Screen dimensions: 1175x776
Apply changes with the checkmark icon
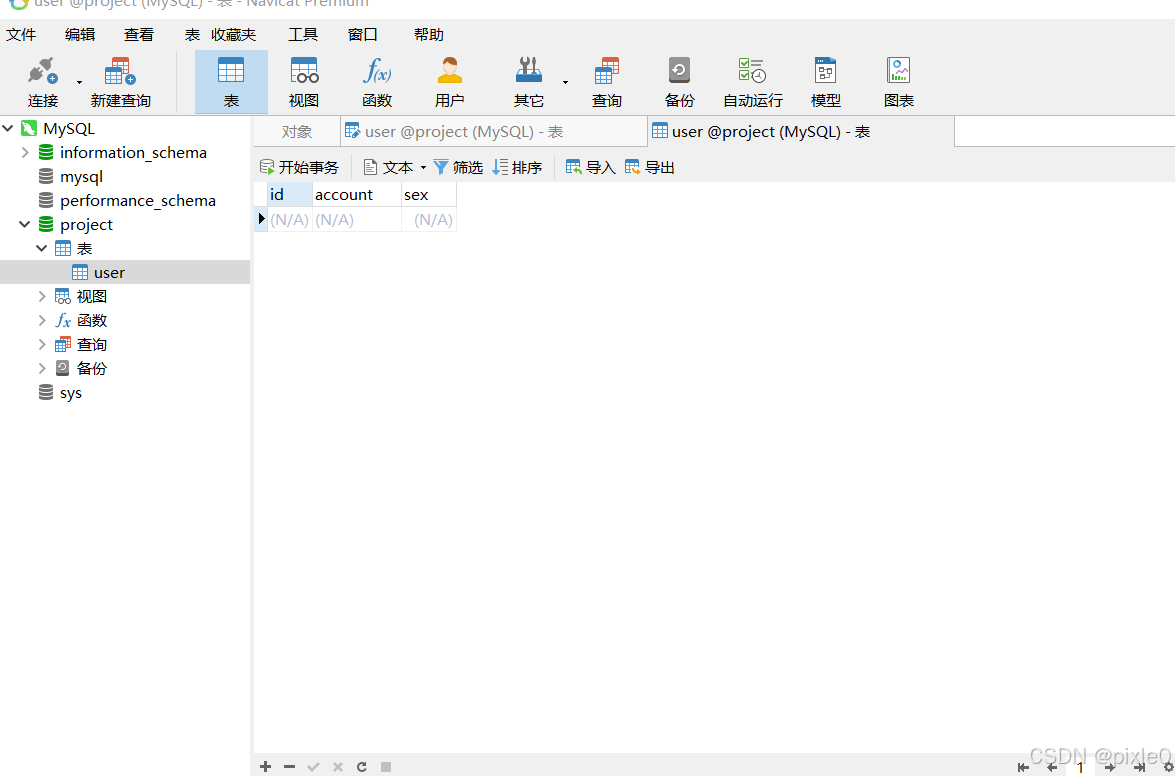pyautogui.click(x=313, y=766)
